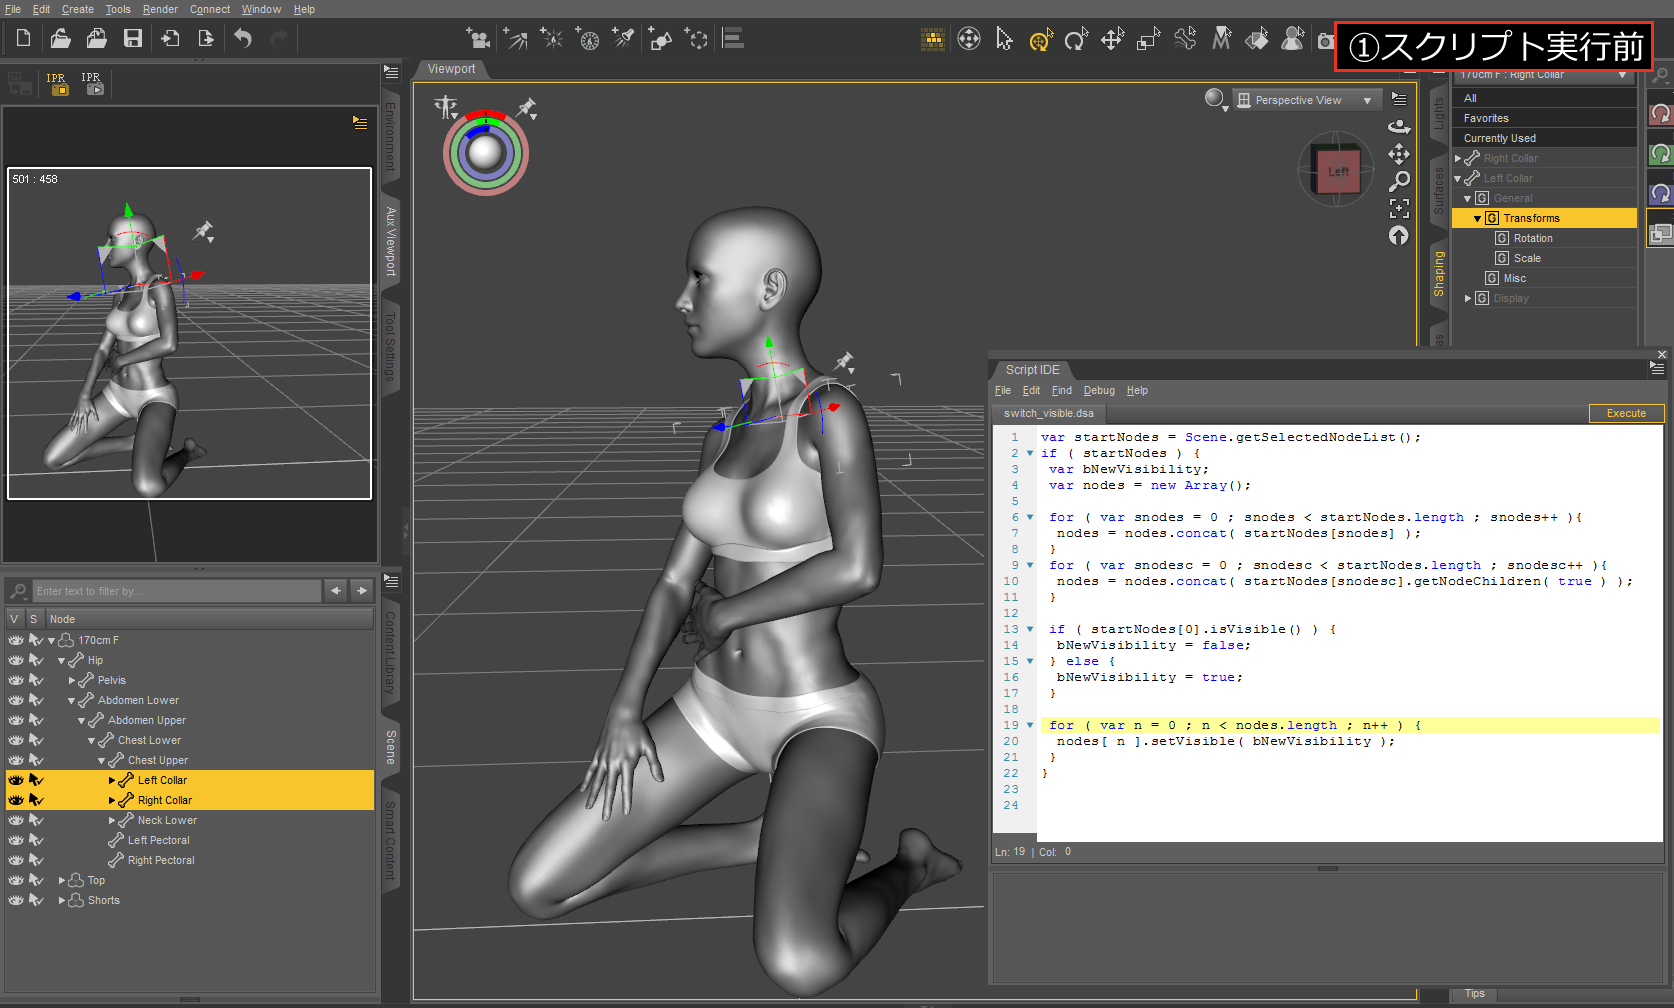Activate the Universal manipulator tool

[1041, 39]
